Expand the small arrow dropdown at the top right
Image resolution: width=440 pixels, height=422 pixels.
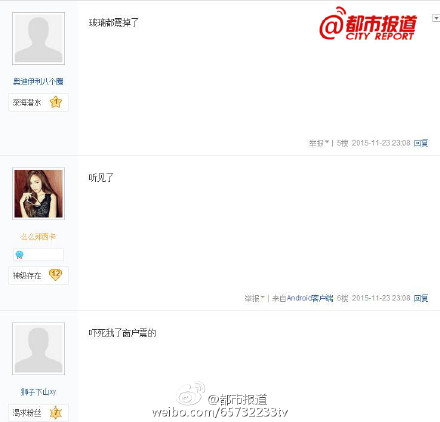point(436,18)
